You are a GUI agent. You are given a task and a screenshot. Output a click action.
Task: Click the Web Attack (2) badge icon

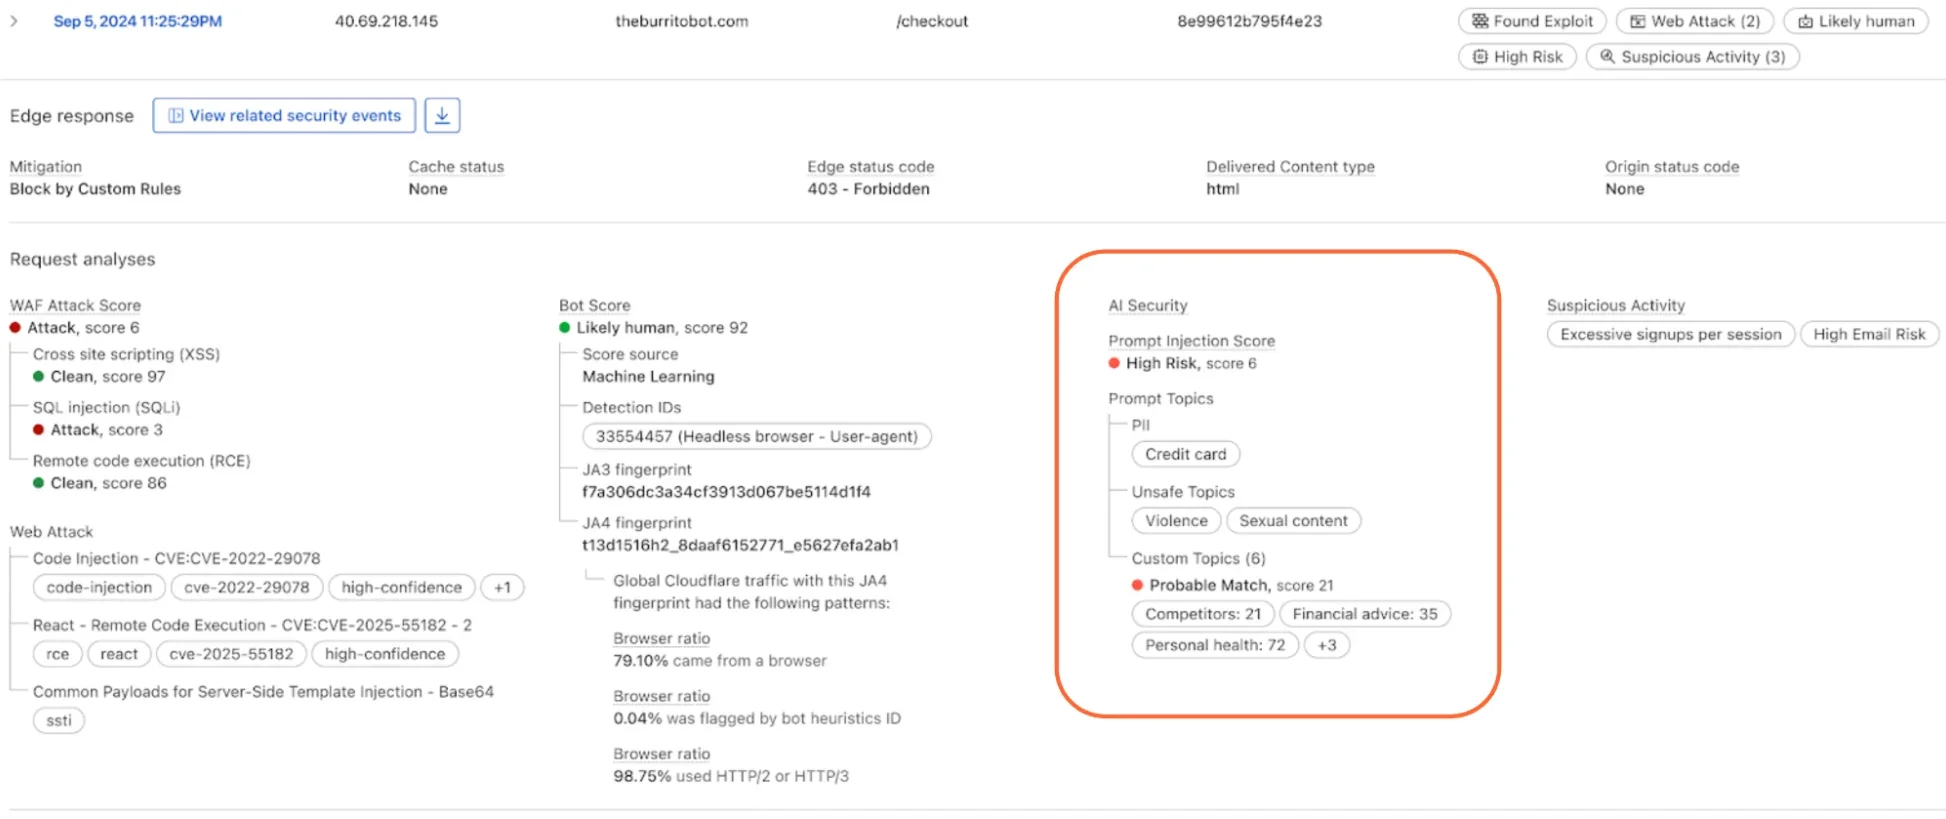[1636, 20]
